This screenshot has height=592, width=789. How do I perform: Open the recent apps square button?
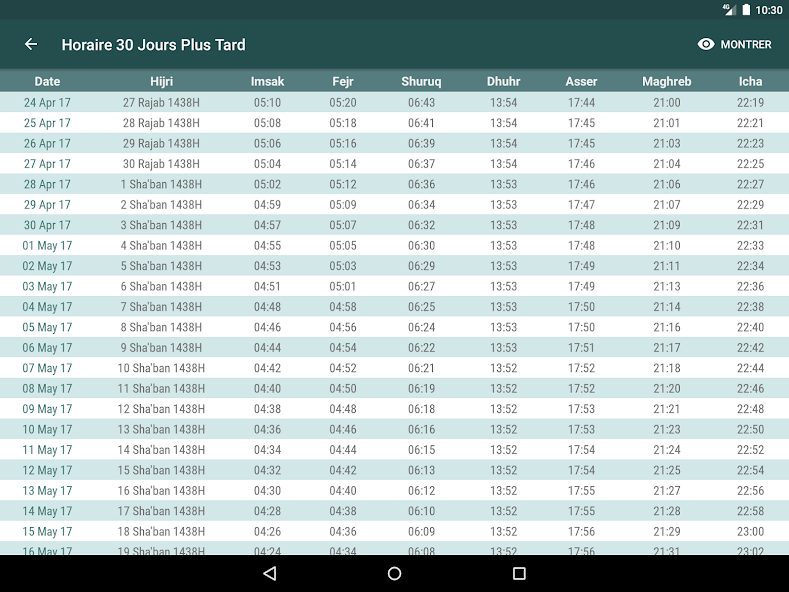[519, 573]
